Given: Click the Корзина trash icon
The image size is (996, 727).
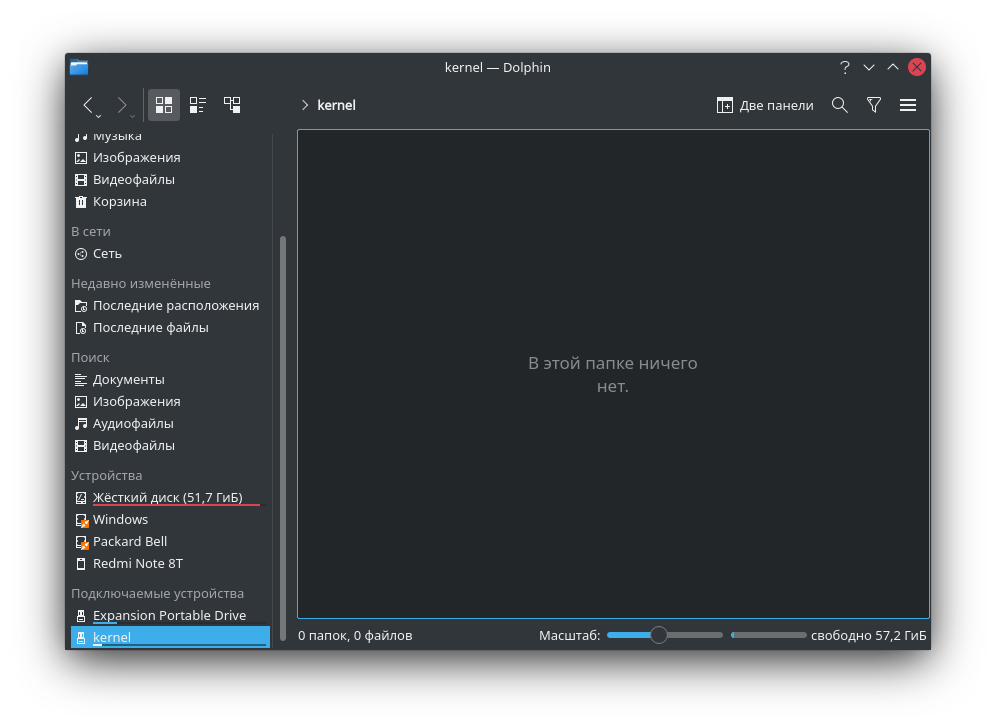Looking at the screenshot, I should (x=81, y=202).
